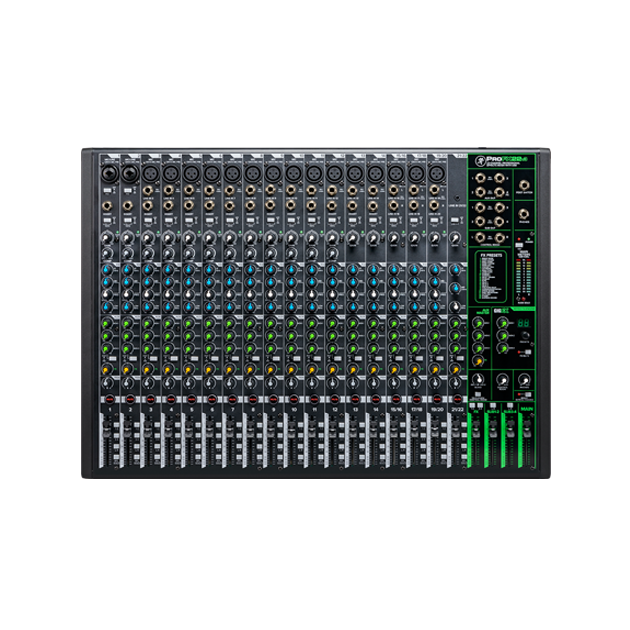Click the channel 13 gain knob
630x630 pixels.
click(352, 238)
